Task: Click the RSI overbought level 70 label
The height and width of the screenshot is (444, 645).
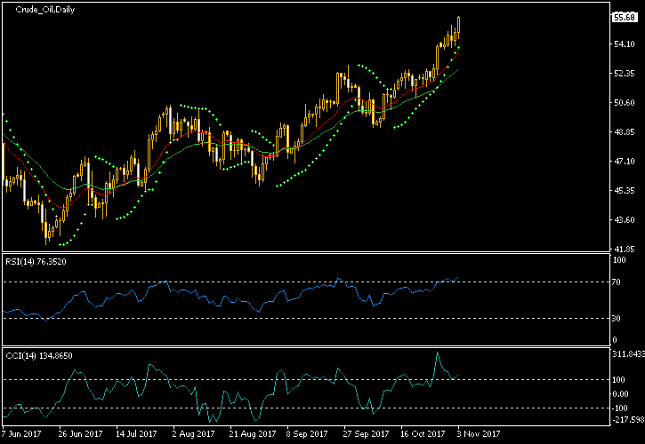Action: [616, 282]
